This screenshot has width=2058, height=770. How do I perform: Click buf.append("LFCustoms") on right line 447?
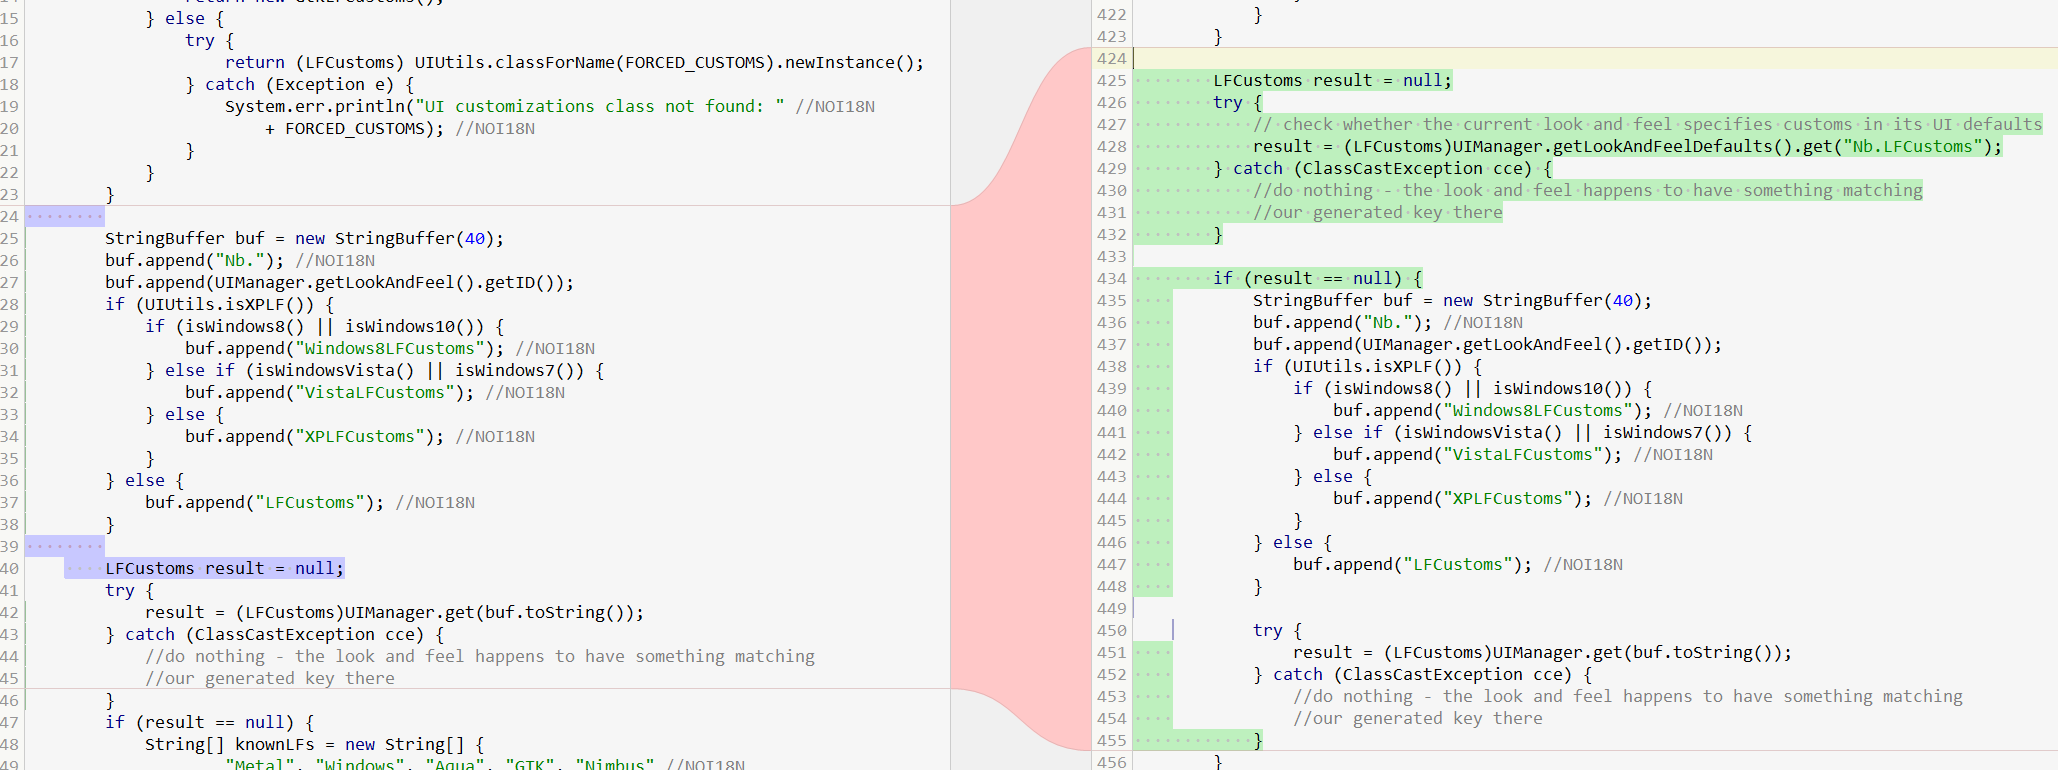1458,564
